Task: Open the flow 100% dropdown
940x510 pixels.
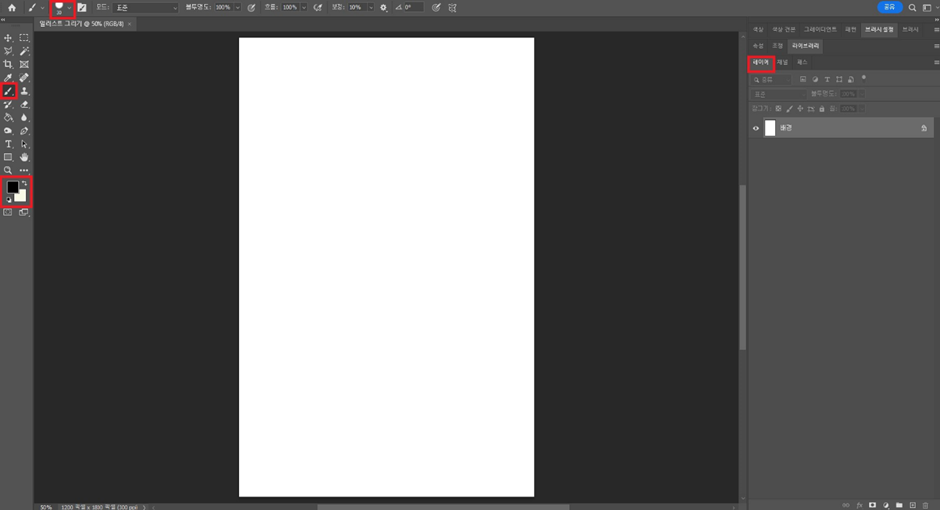Action: coord(304,8)
